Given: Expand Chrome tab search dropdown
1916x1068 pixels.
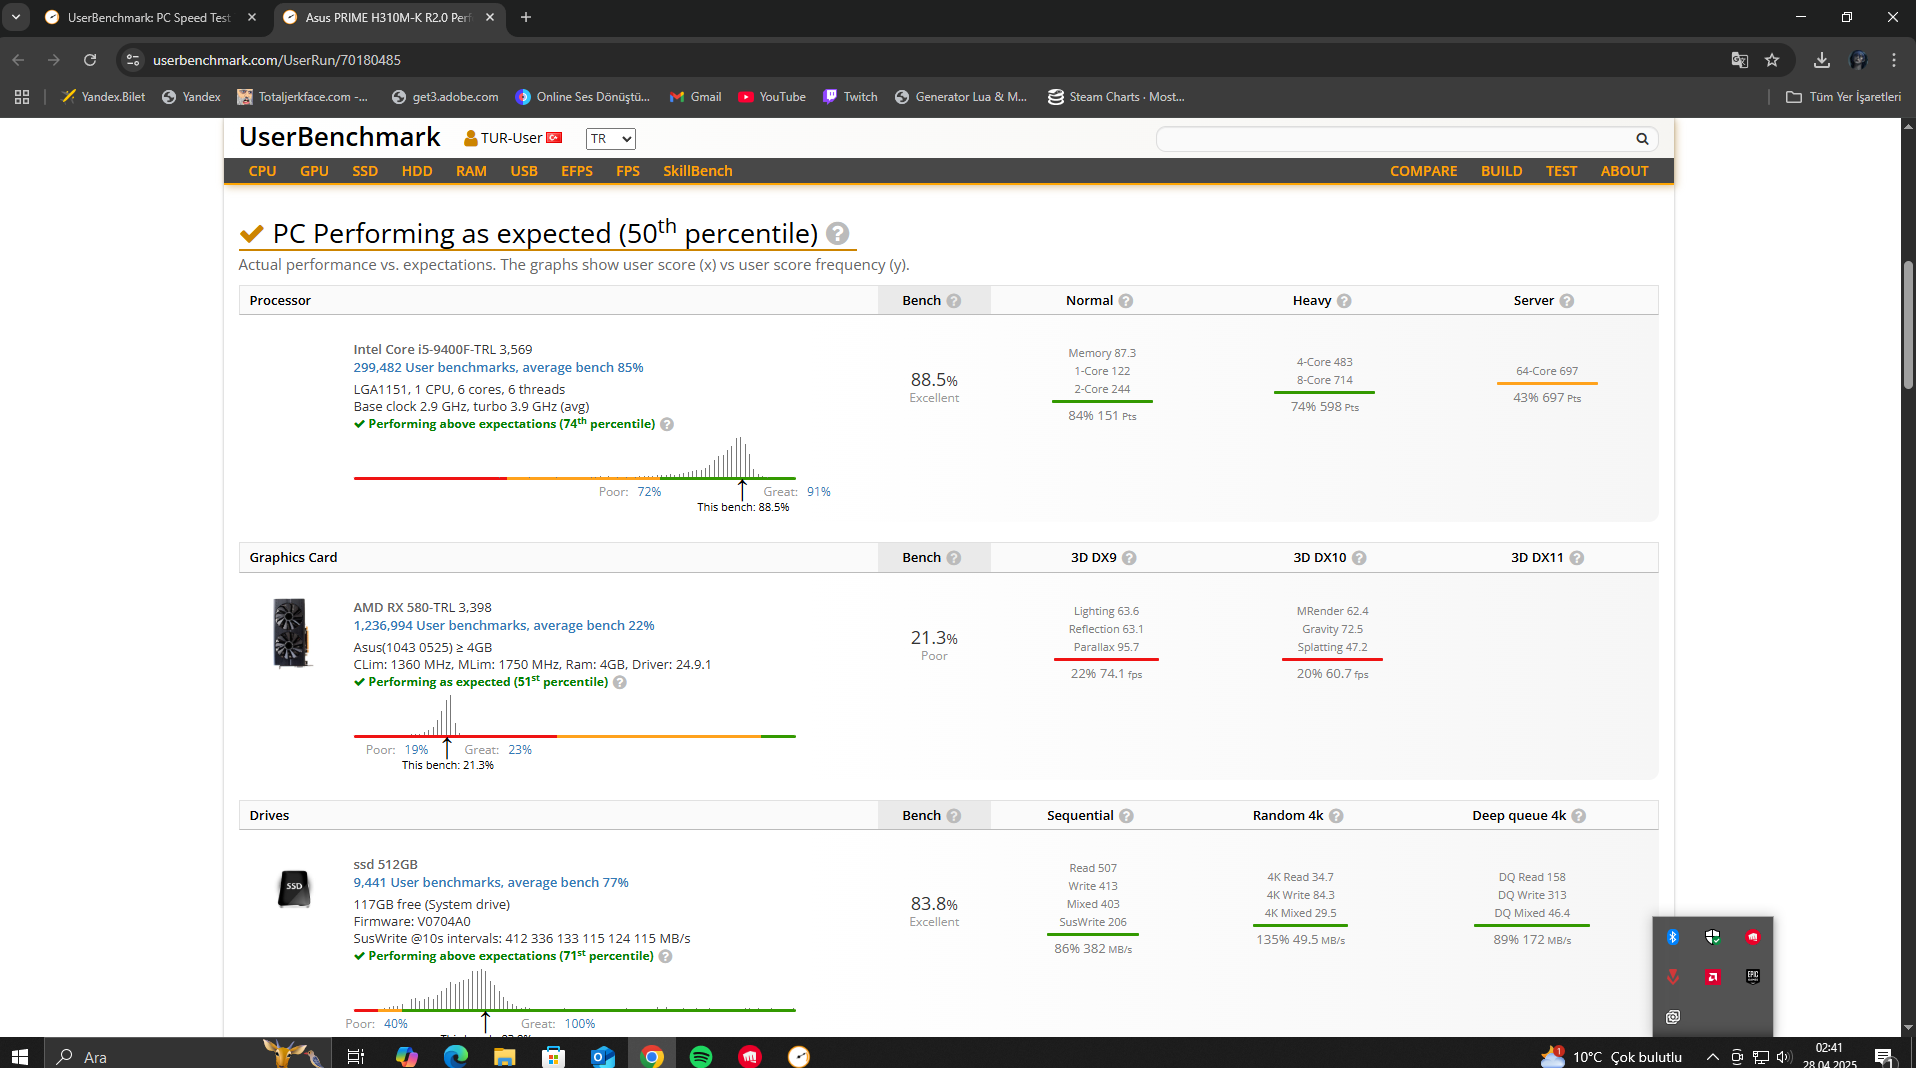Looking at the screenshot, I should [x=17, y=17].
